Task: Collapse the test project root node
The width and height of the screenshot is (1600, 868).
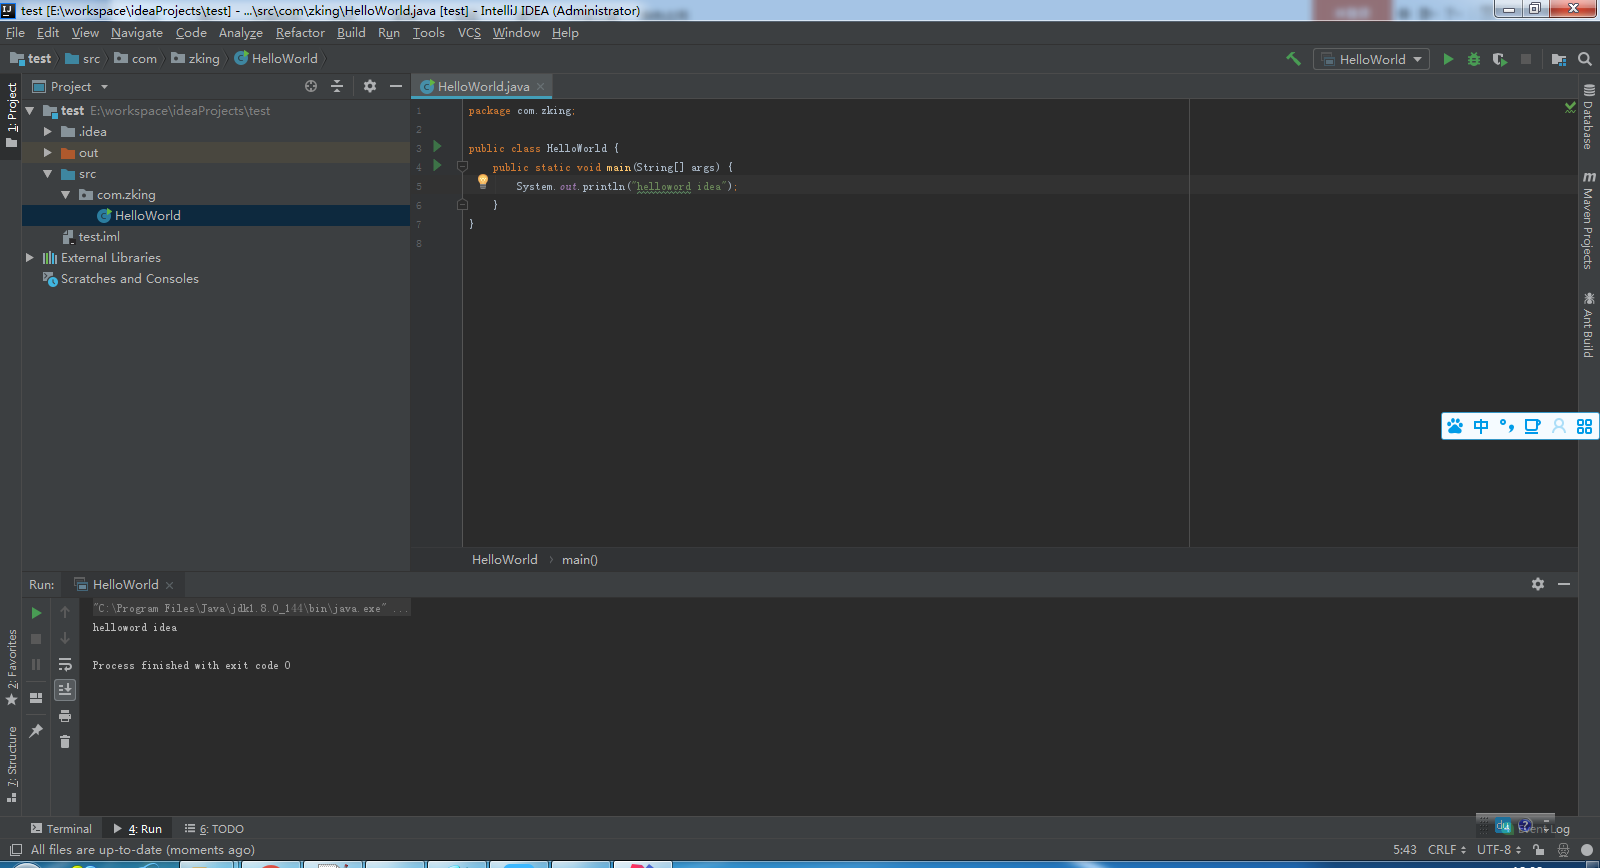Action: pyautogui.click(x=30, y=111)
